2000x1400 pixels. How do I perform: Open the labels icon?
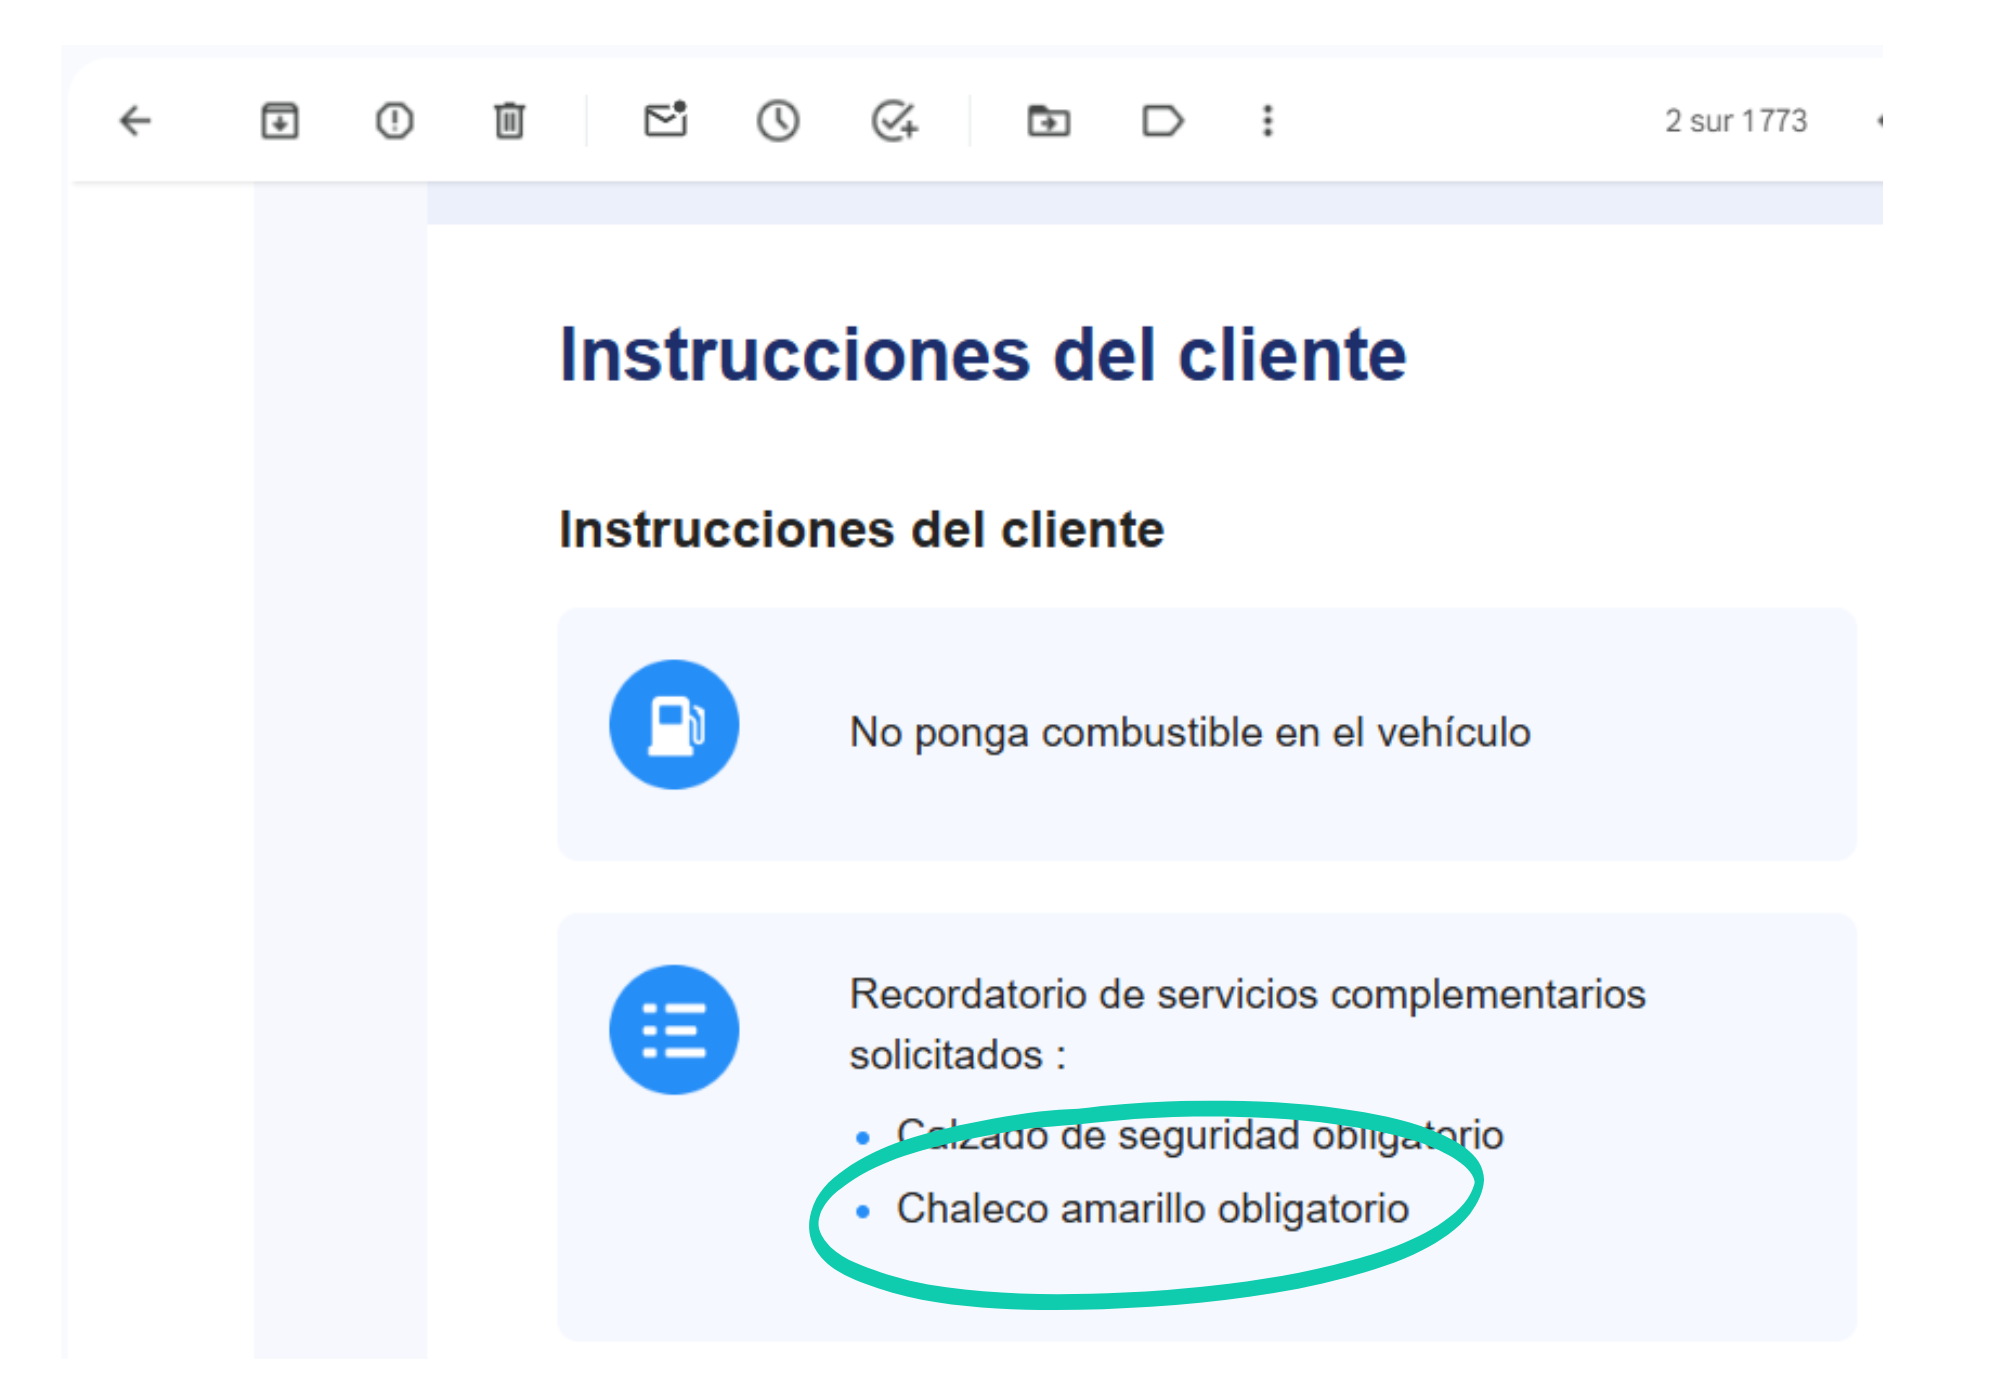click(x=1162, y=121)
